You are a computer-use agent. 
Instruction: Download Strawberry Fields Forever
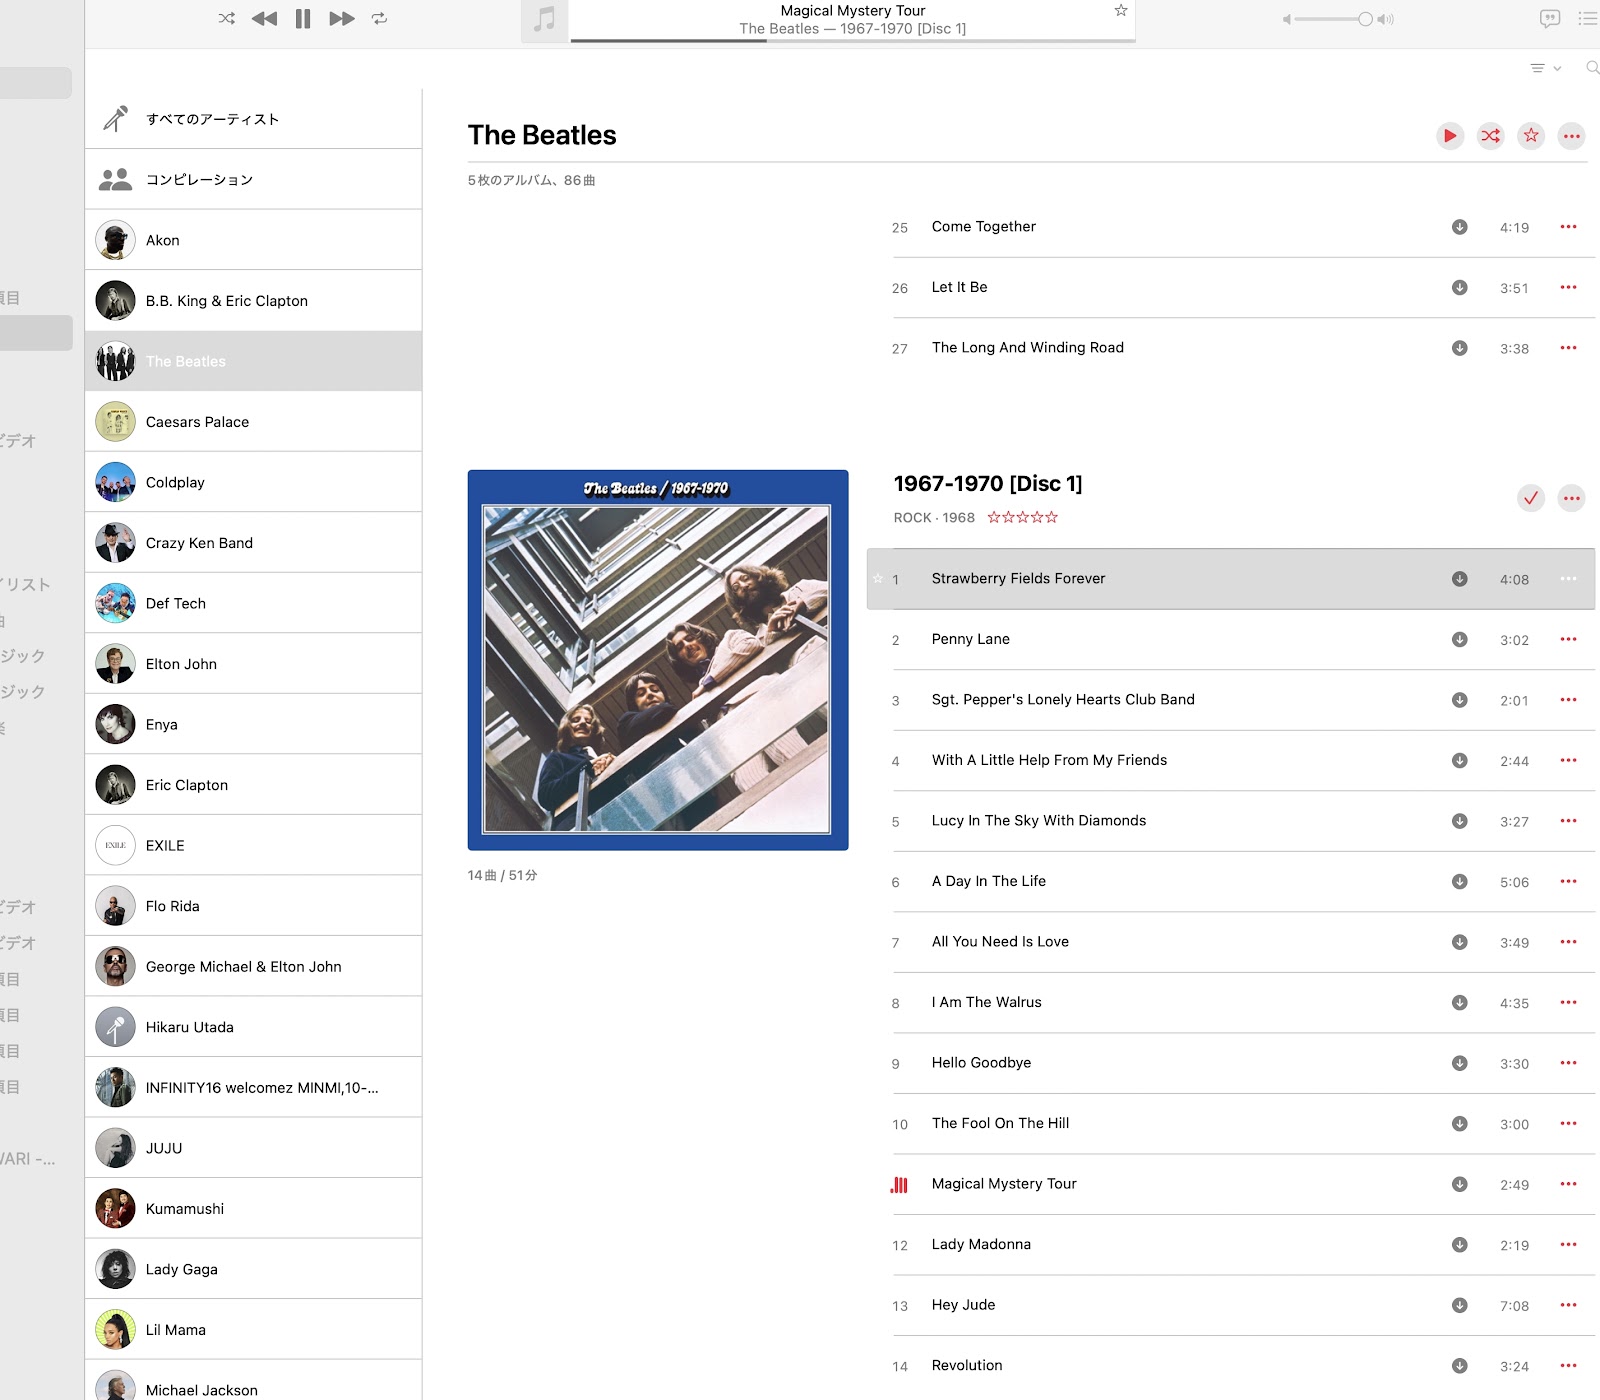(x=1460, y=579)
